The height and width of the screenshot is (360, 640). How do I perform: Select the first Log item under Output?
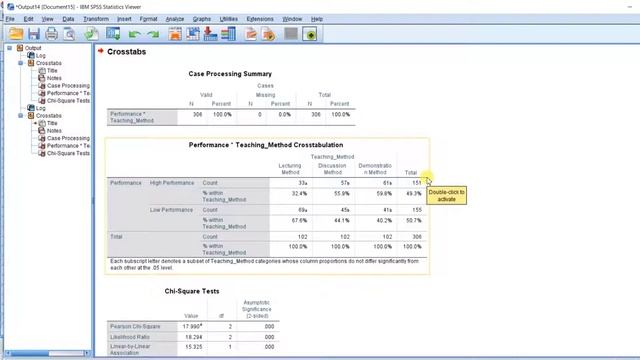40,56
